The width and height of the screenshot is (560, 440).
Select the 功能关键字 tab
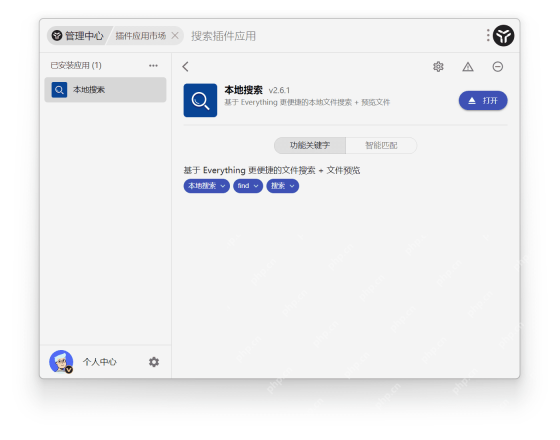tap(310, 145)
